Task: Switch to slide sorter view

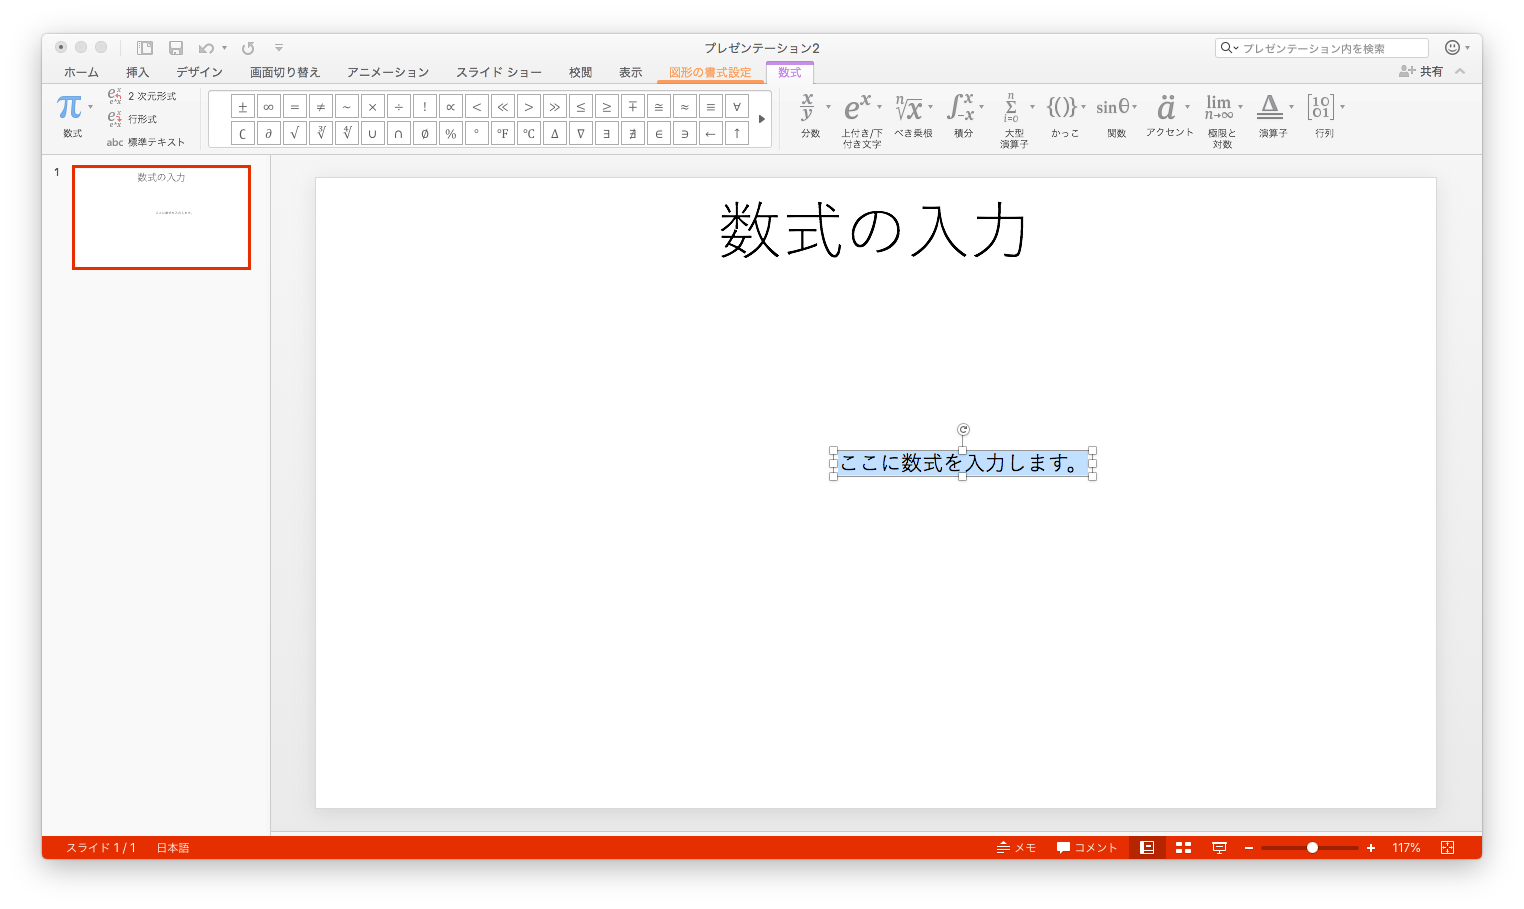Action: (1183, 848)
